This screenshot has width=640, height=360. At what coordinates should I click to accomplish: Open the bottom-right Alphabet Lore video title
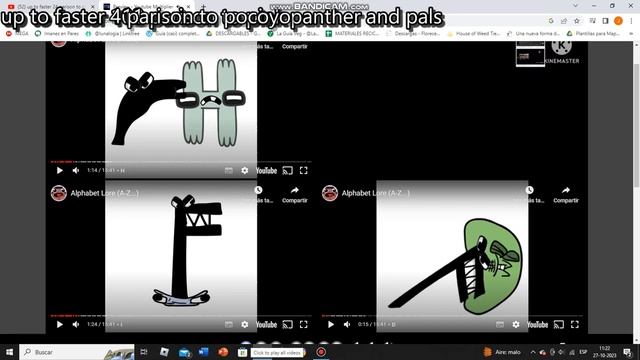coord(376,193)
